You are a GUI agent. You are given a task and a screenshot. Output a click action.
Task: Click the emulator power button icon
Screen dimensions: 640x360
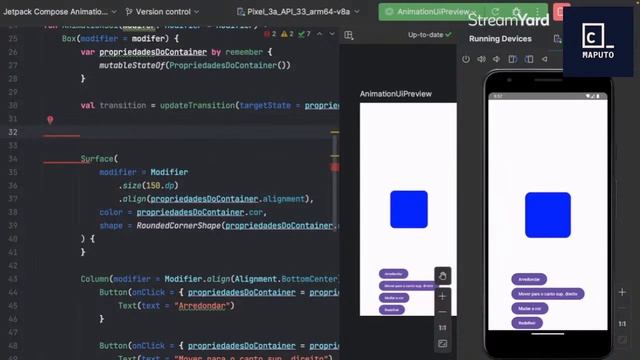[466, 59]
